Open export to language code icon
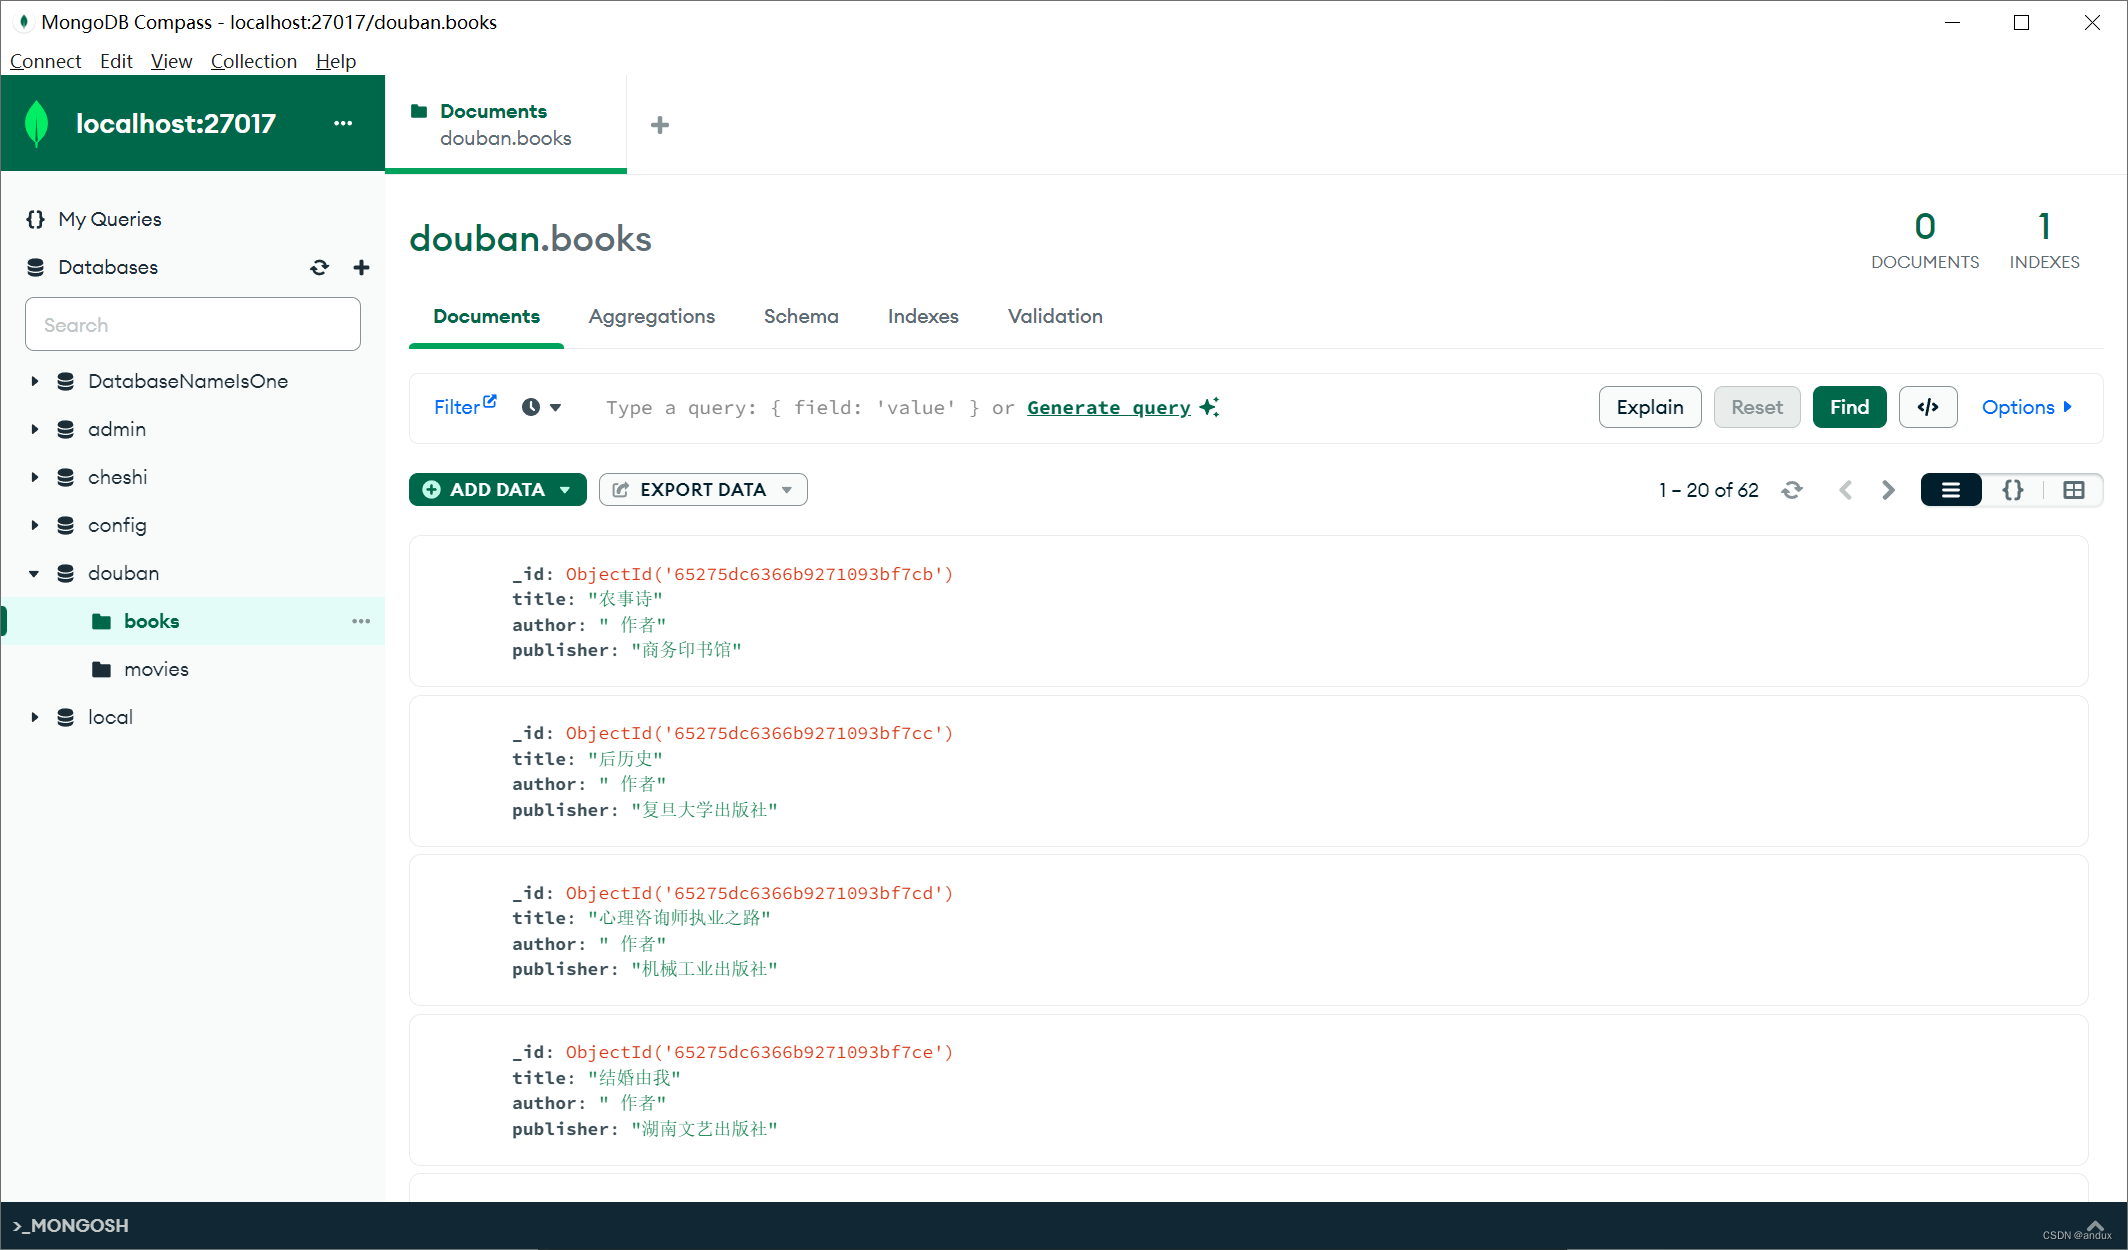The image size is (2128, 1250). 1927,407
